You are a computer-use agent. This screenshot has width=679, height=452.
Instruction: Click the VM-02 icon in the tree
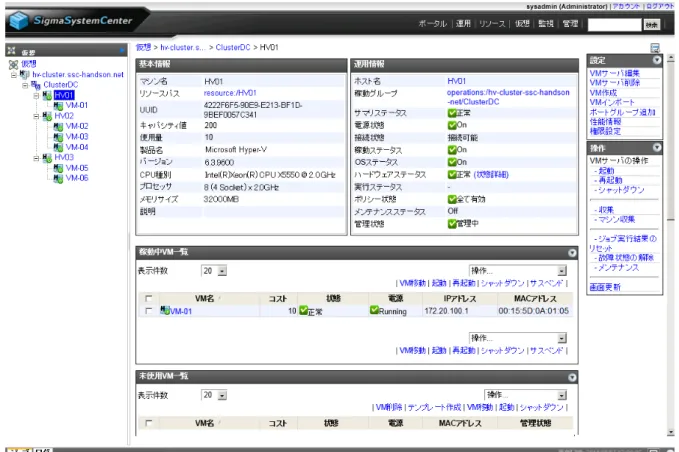pos(58,126)
